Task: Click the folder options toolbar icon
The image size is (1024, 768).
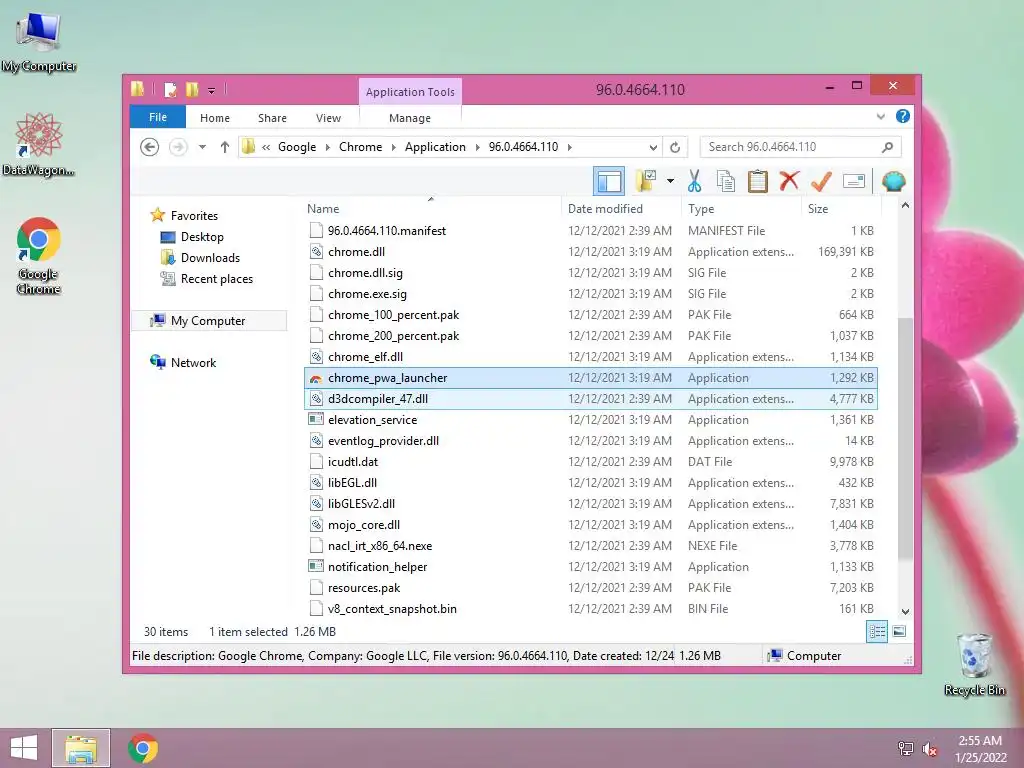Action: coord(645,181)
